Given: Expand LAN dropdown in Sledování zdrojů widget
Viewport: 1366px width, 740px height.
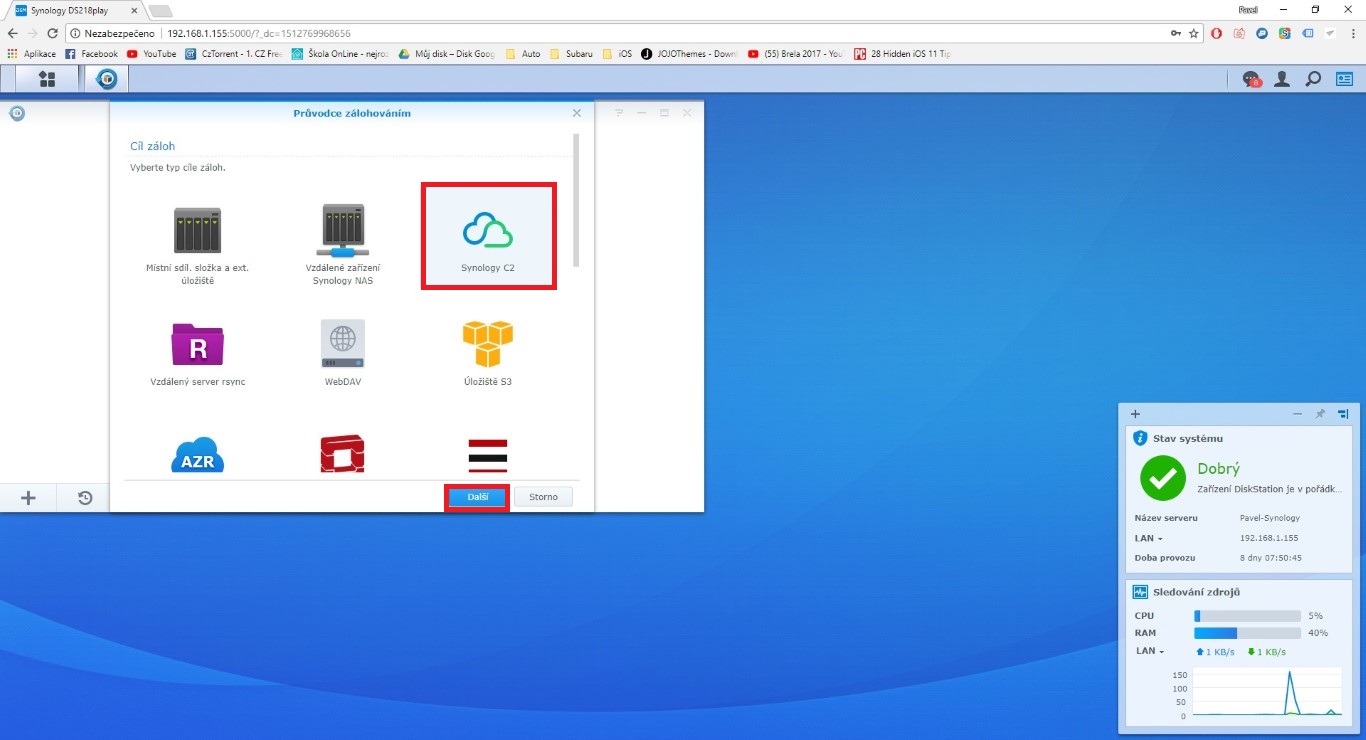Looking at the screenshot, I should 1149,651.
